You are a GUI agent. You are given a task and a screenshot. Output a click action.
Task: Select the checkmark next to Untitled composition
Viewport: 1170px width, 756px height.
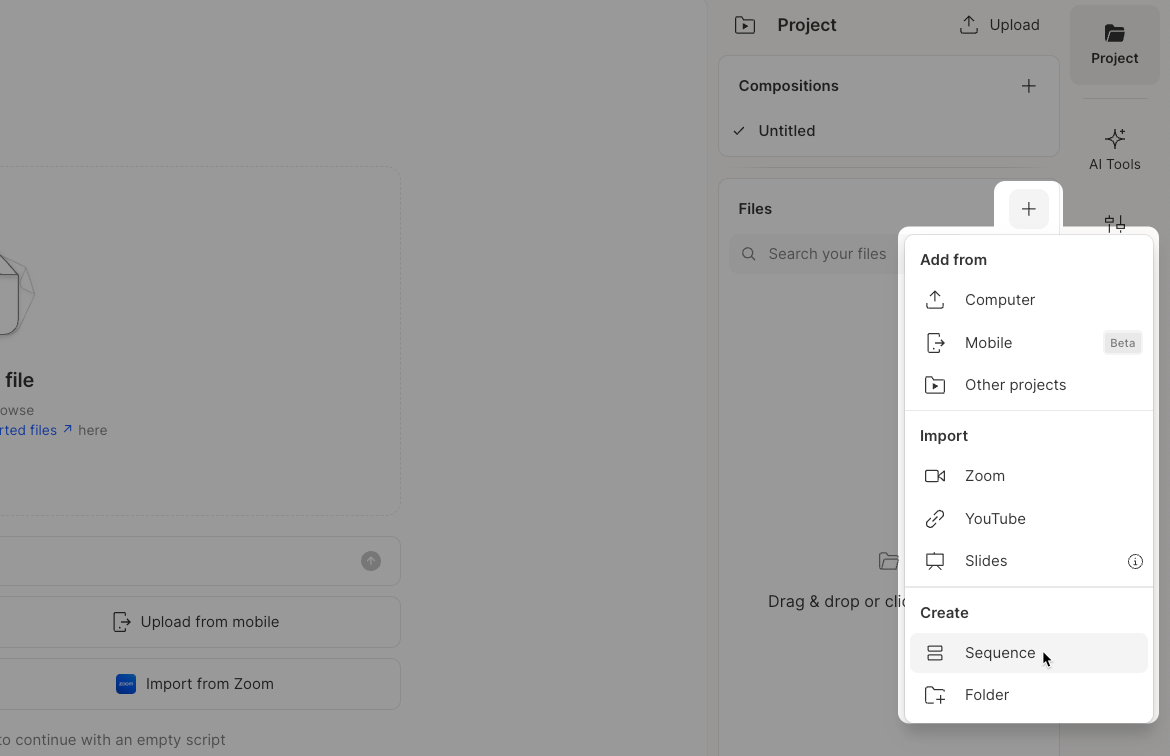738,130
